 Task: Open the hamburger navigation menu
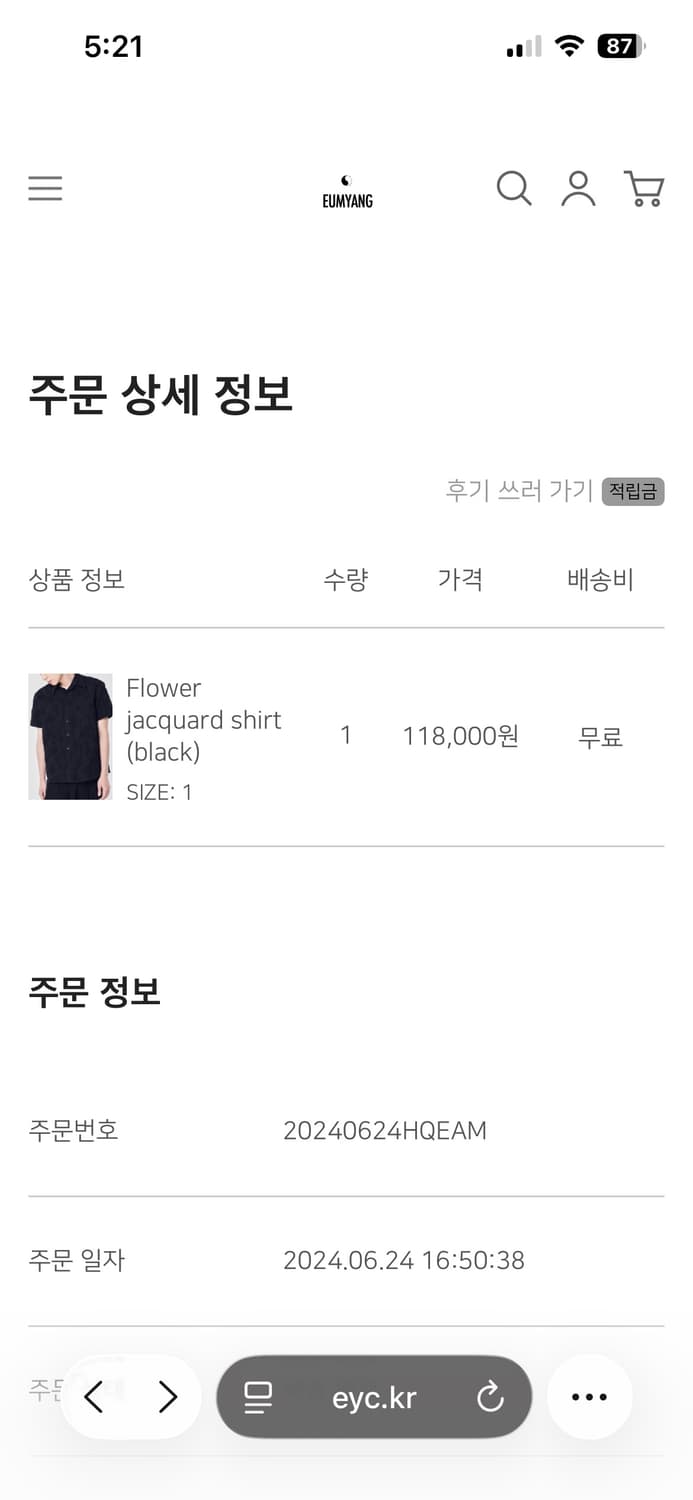[45, 188]
